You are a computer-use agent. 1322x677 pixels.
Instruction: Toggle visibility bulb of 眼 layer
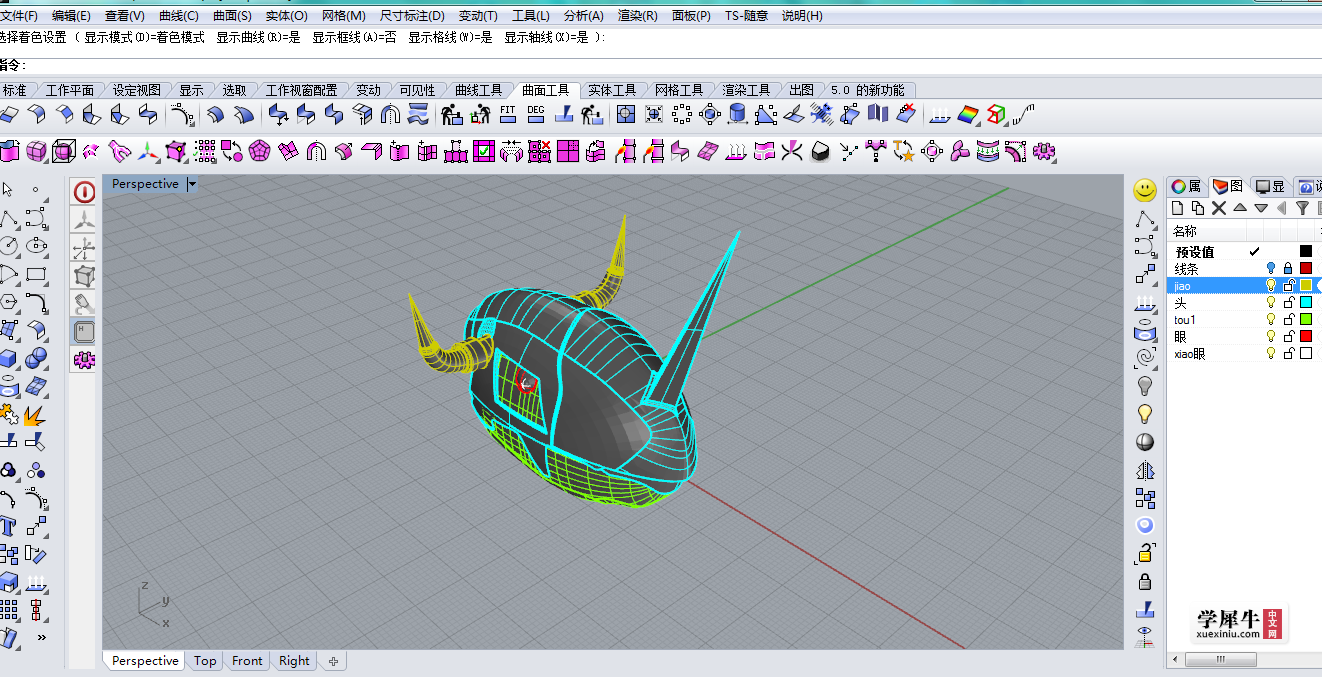coord(1271,337)
